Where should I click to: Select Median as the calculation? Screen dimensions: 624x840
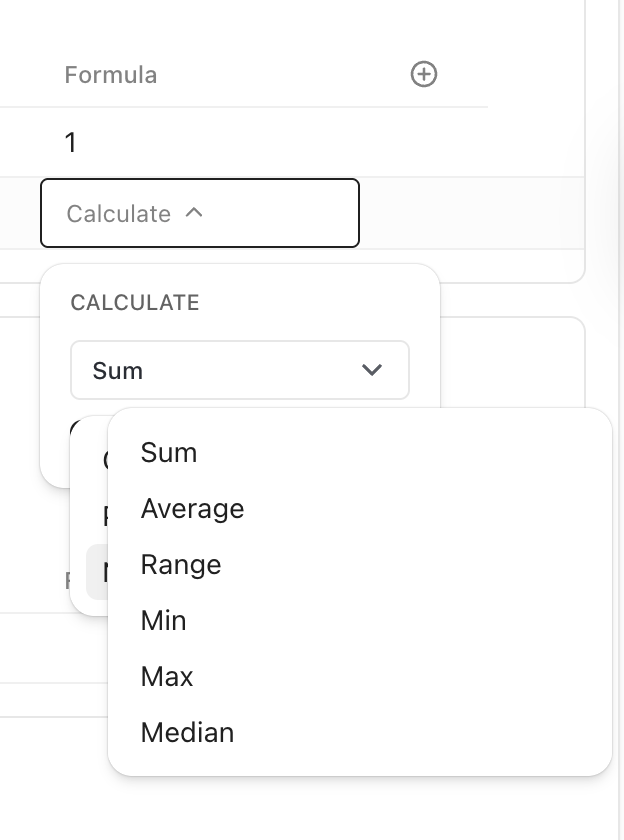(186, 732)
